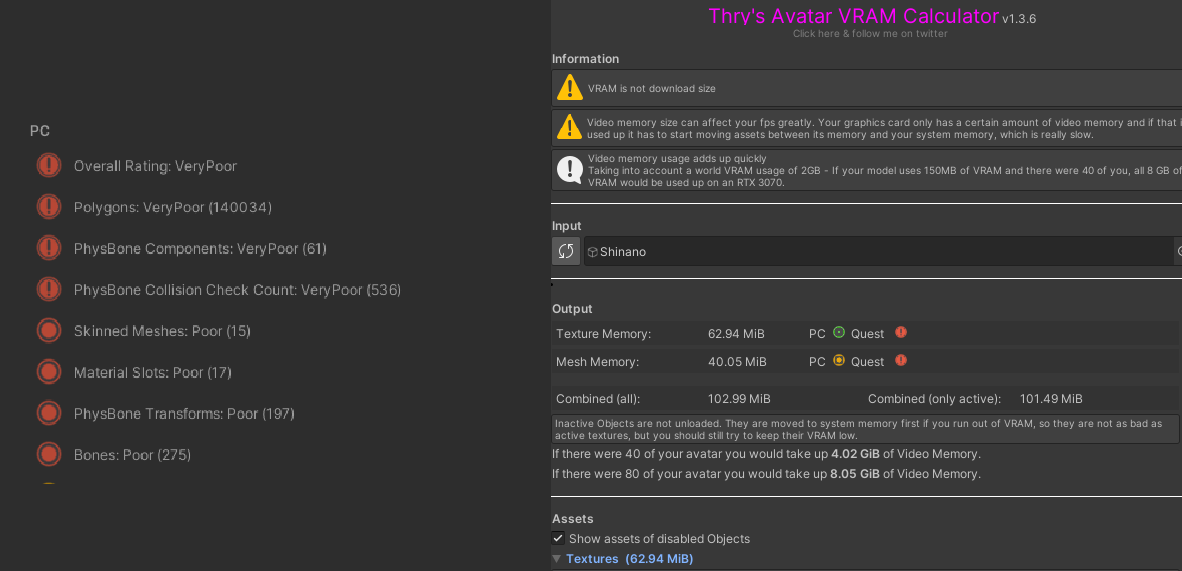Click the 4.02 GiB video memory figure

[855, 454]
